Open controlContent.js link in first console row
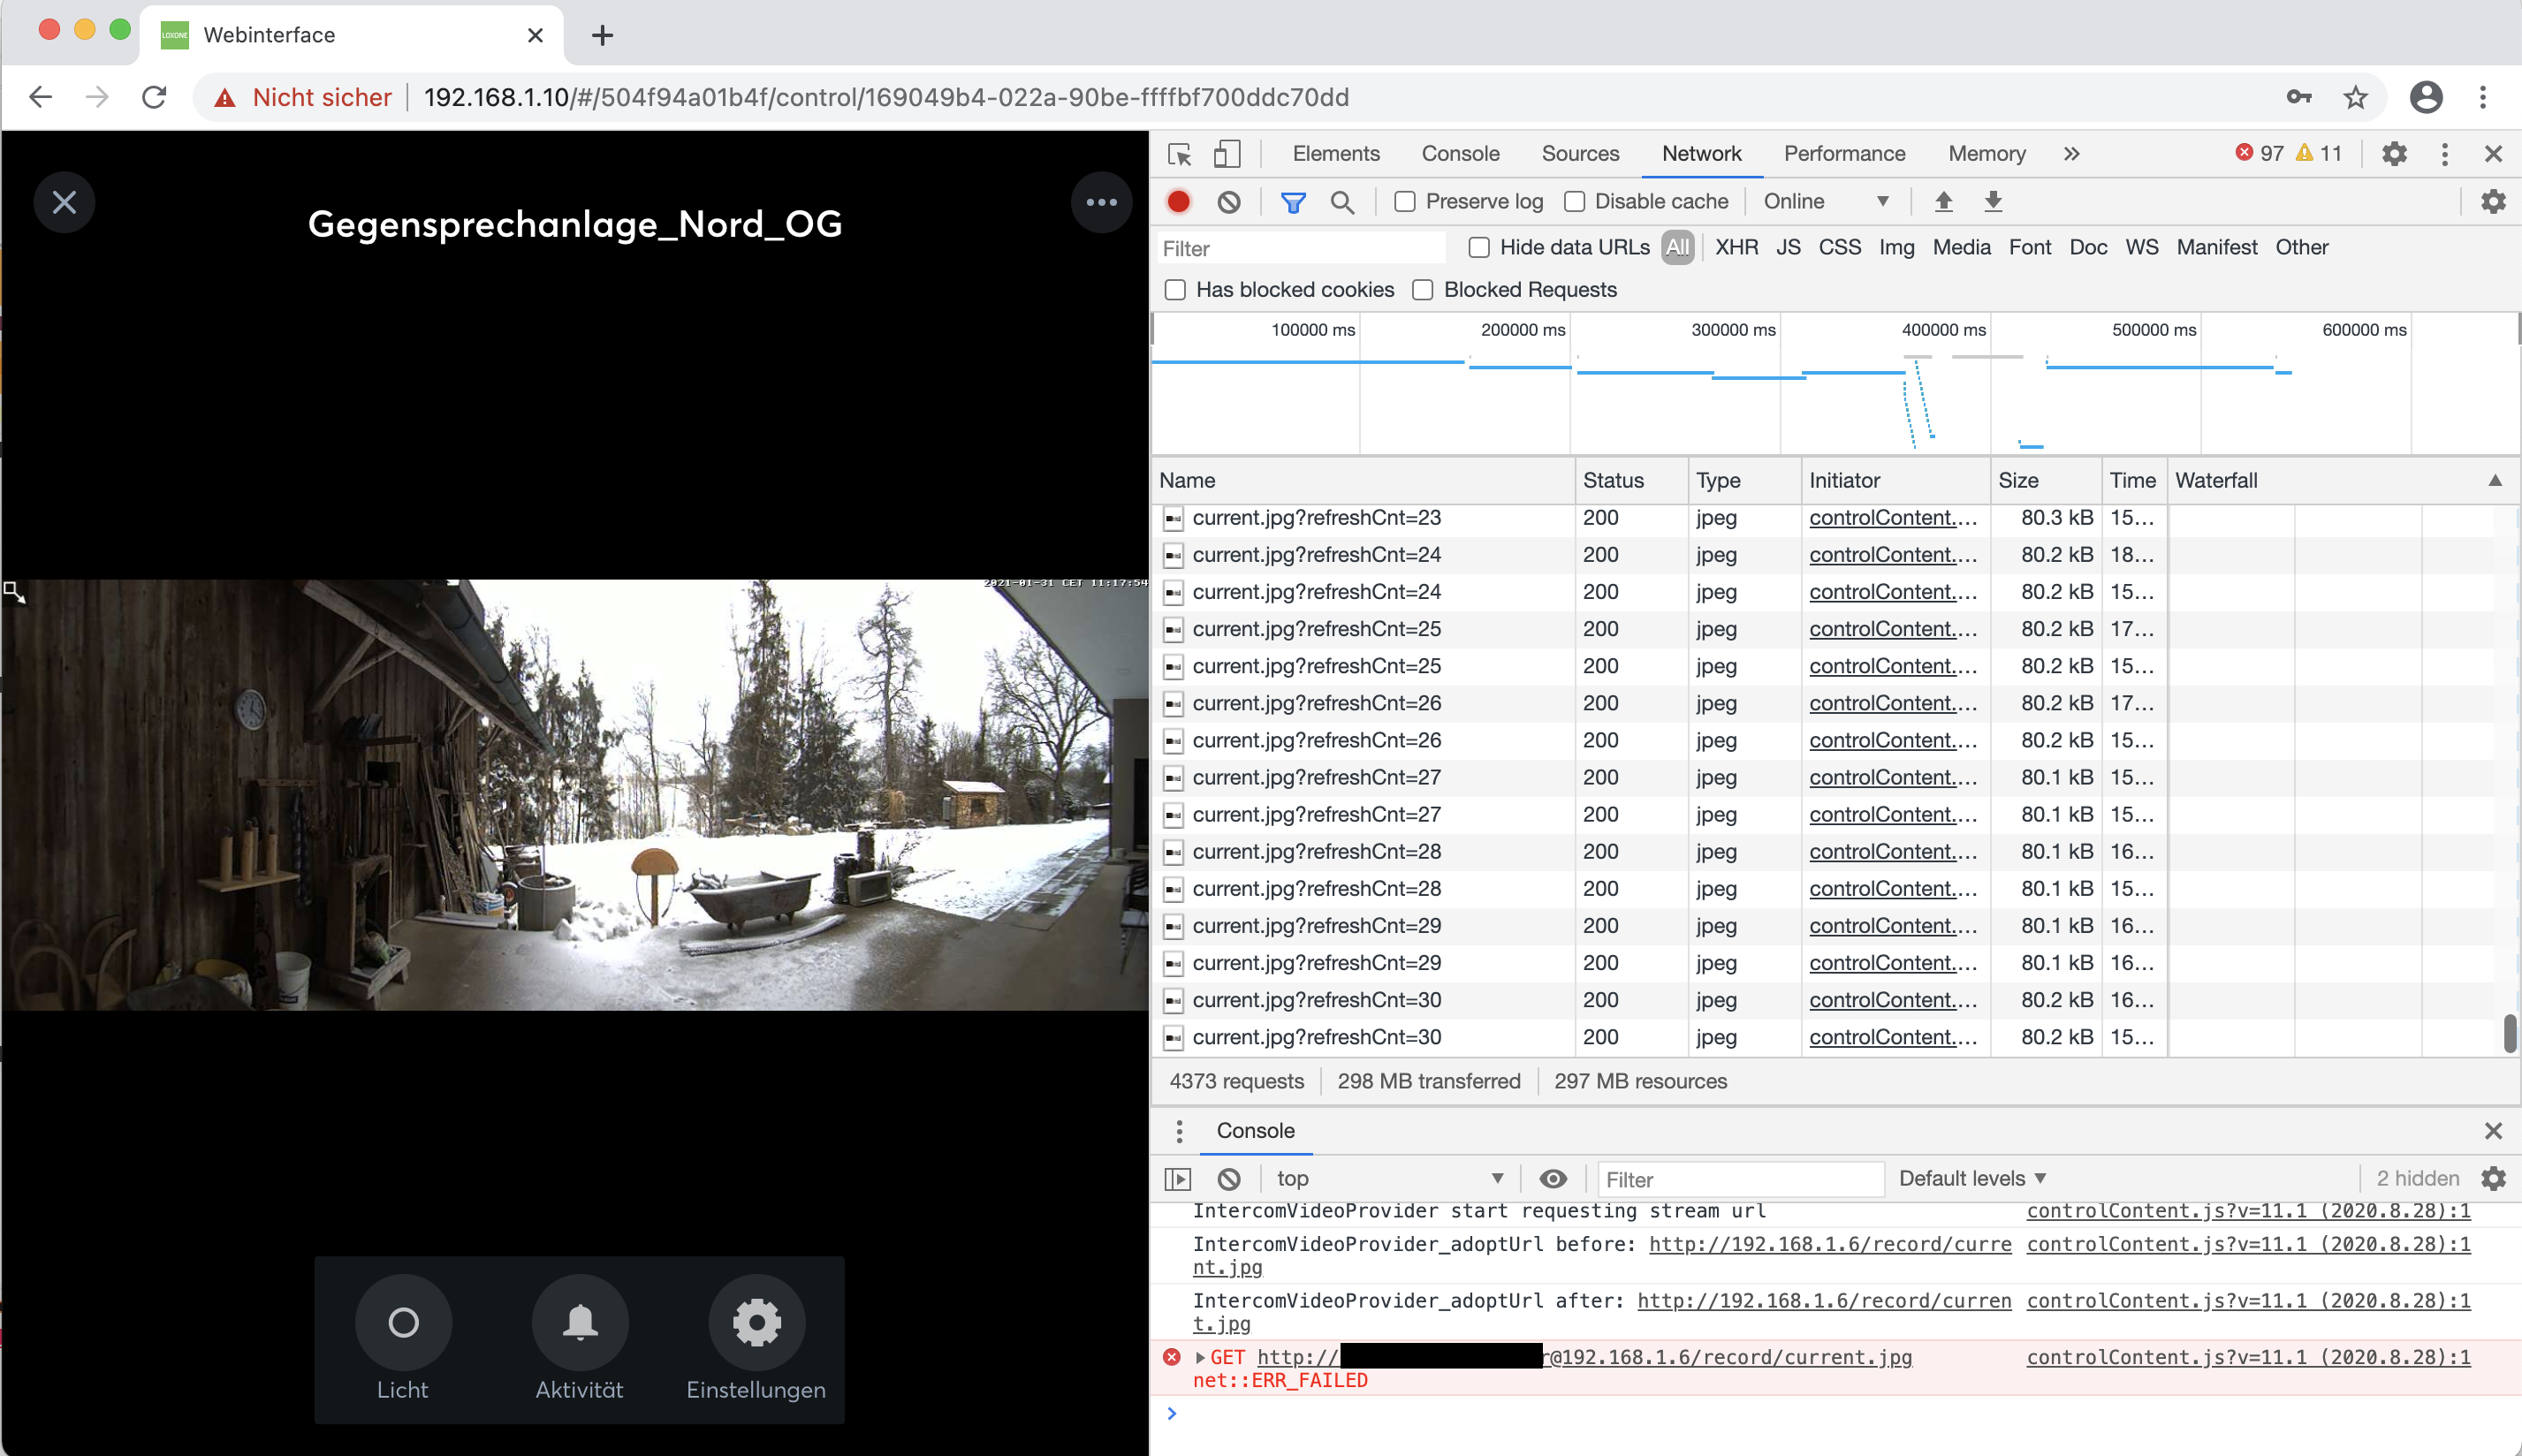The image size is (2522, 1456). click(x=2247, y=1210)
